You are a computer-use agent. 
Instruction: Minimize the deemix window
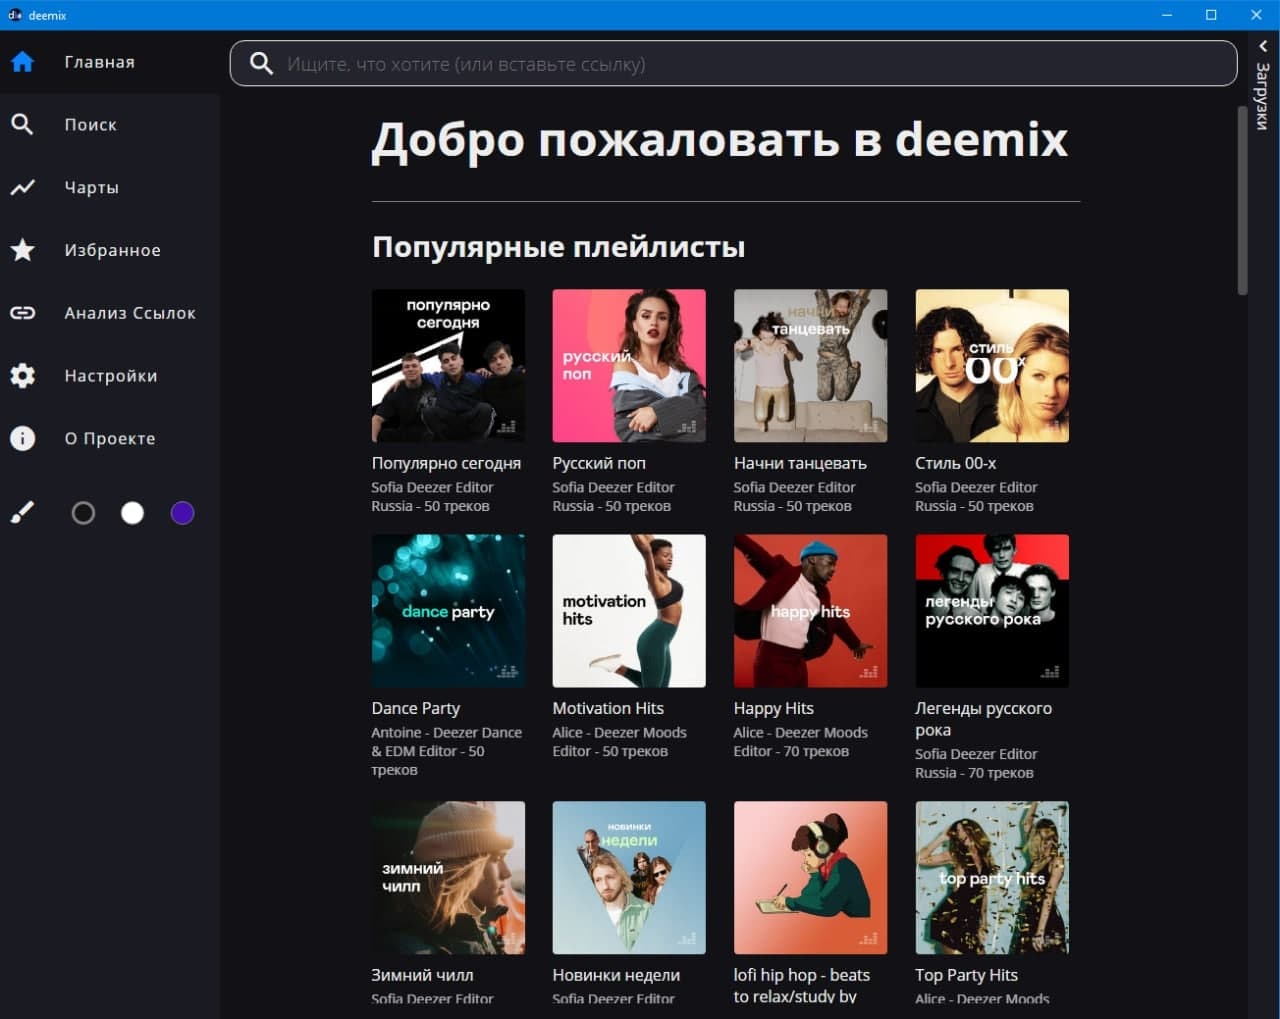pos(1167,15)
